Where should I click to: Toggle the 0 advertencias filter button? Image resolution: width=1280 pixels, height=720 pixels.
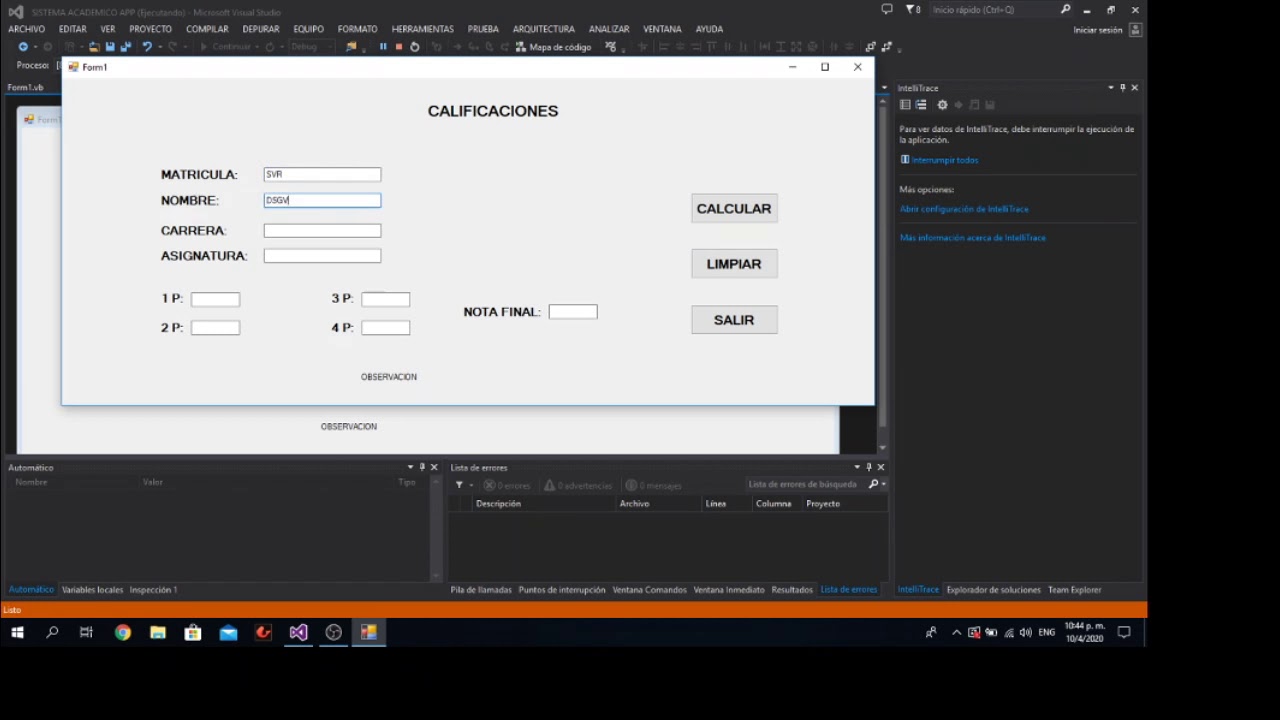[x=578, y=486]
